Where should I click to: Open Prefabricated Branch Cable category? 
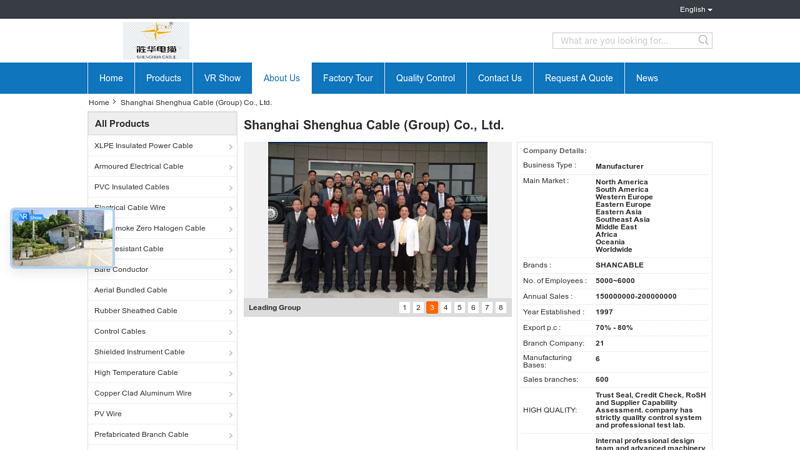(141, 435)
